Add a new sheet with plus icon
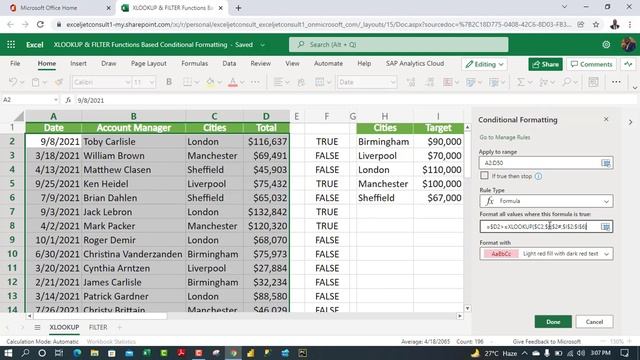 [x=119, y=327]
